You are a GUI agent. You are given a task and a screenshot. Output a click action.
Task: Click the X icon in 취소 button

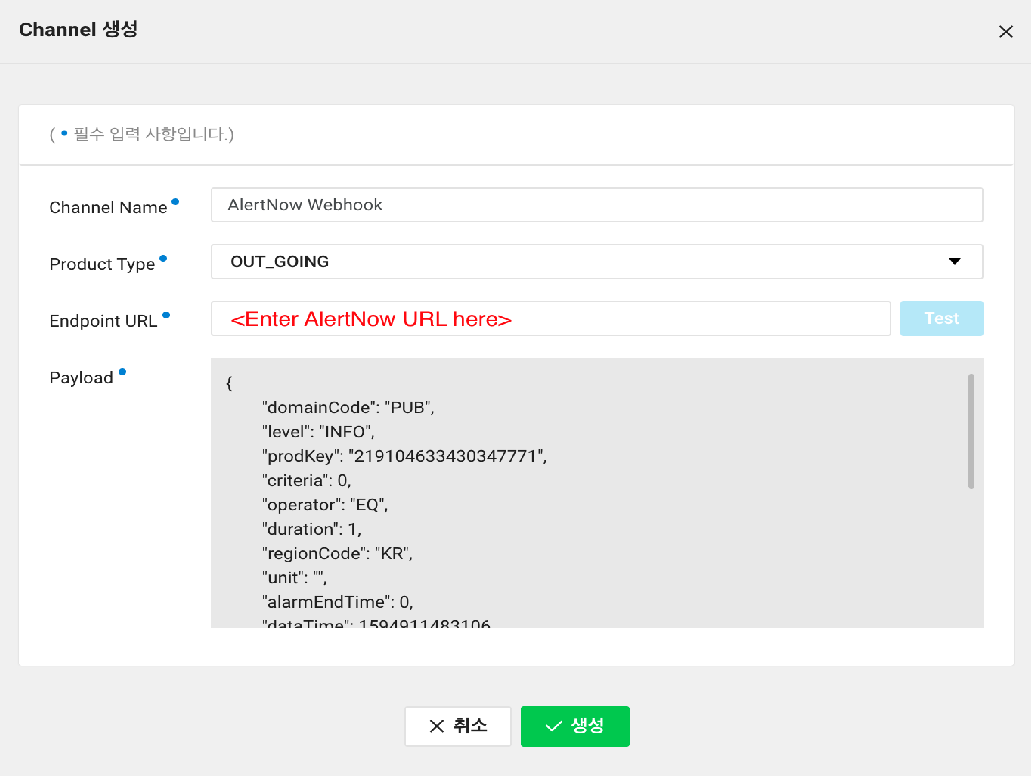(436, 727)
